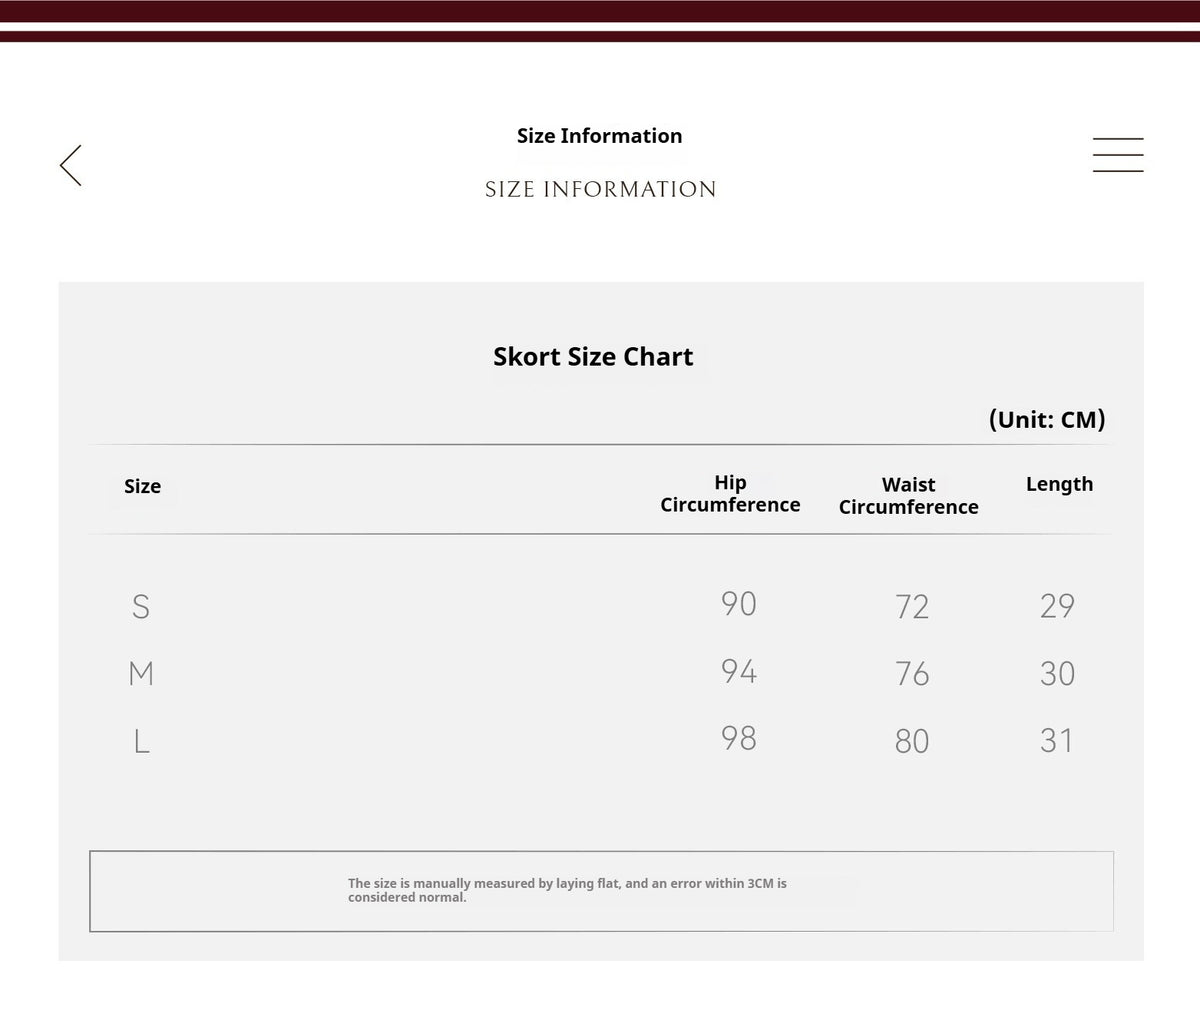Click the back arrow chevron icon
This screenshot has width=1200, height=1020.
pyautogui.click(x=70, y=165)
